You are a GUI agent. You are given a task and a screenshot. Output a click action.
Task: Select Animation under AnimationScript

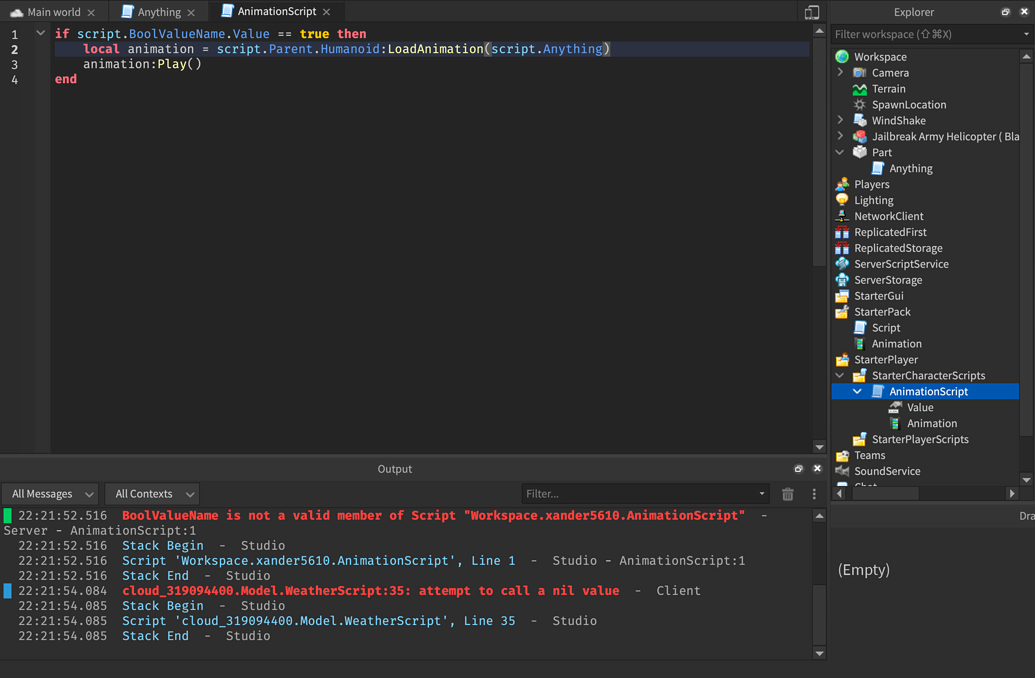point(932,423)
